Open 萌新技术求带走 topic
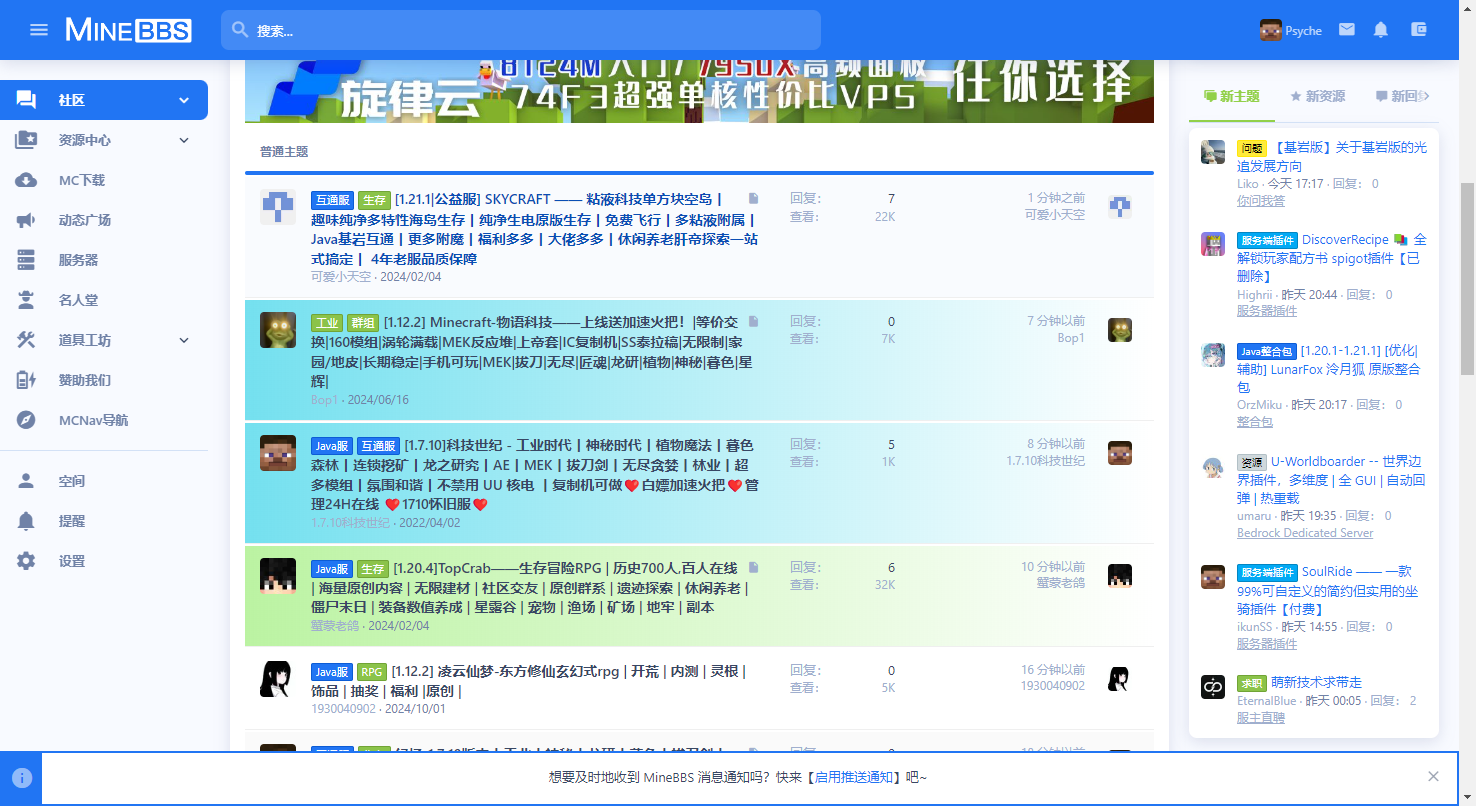The image size is (1476, 806). coord(1316,682)
